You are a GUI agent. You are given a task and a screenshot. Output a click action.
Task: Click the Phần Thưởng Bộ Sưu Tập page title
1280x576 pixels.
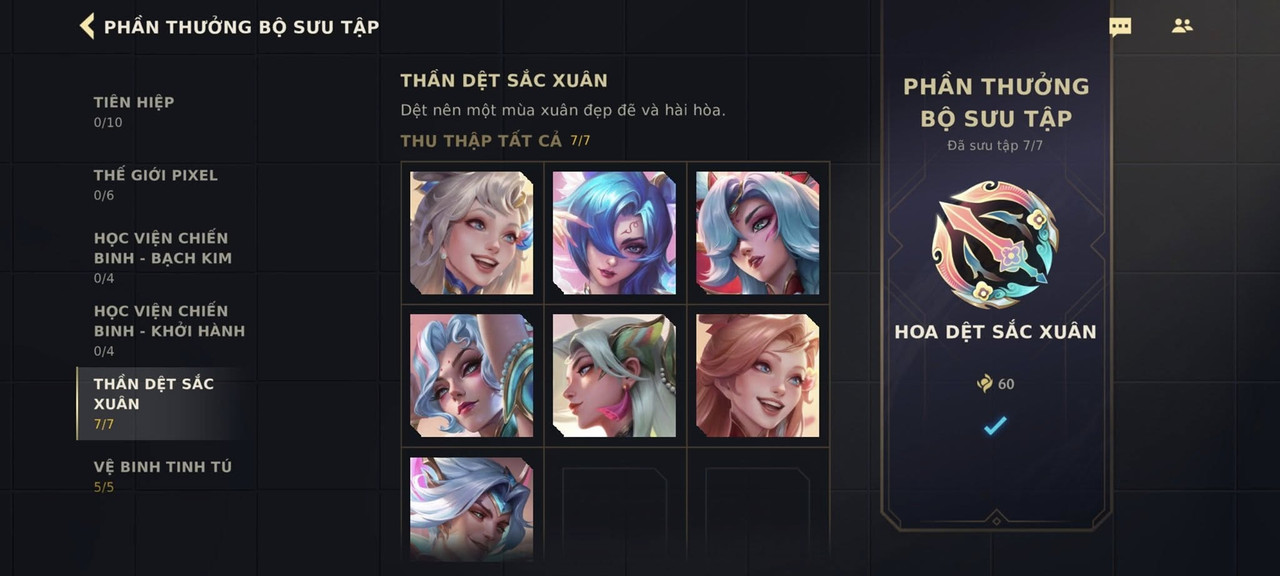click(242, 27)
